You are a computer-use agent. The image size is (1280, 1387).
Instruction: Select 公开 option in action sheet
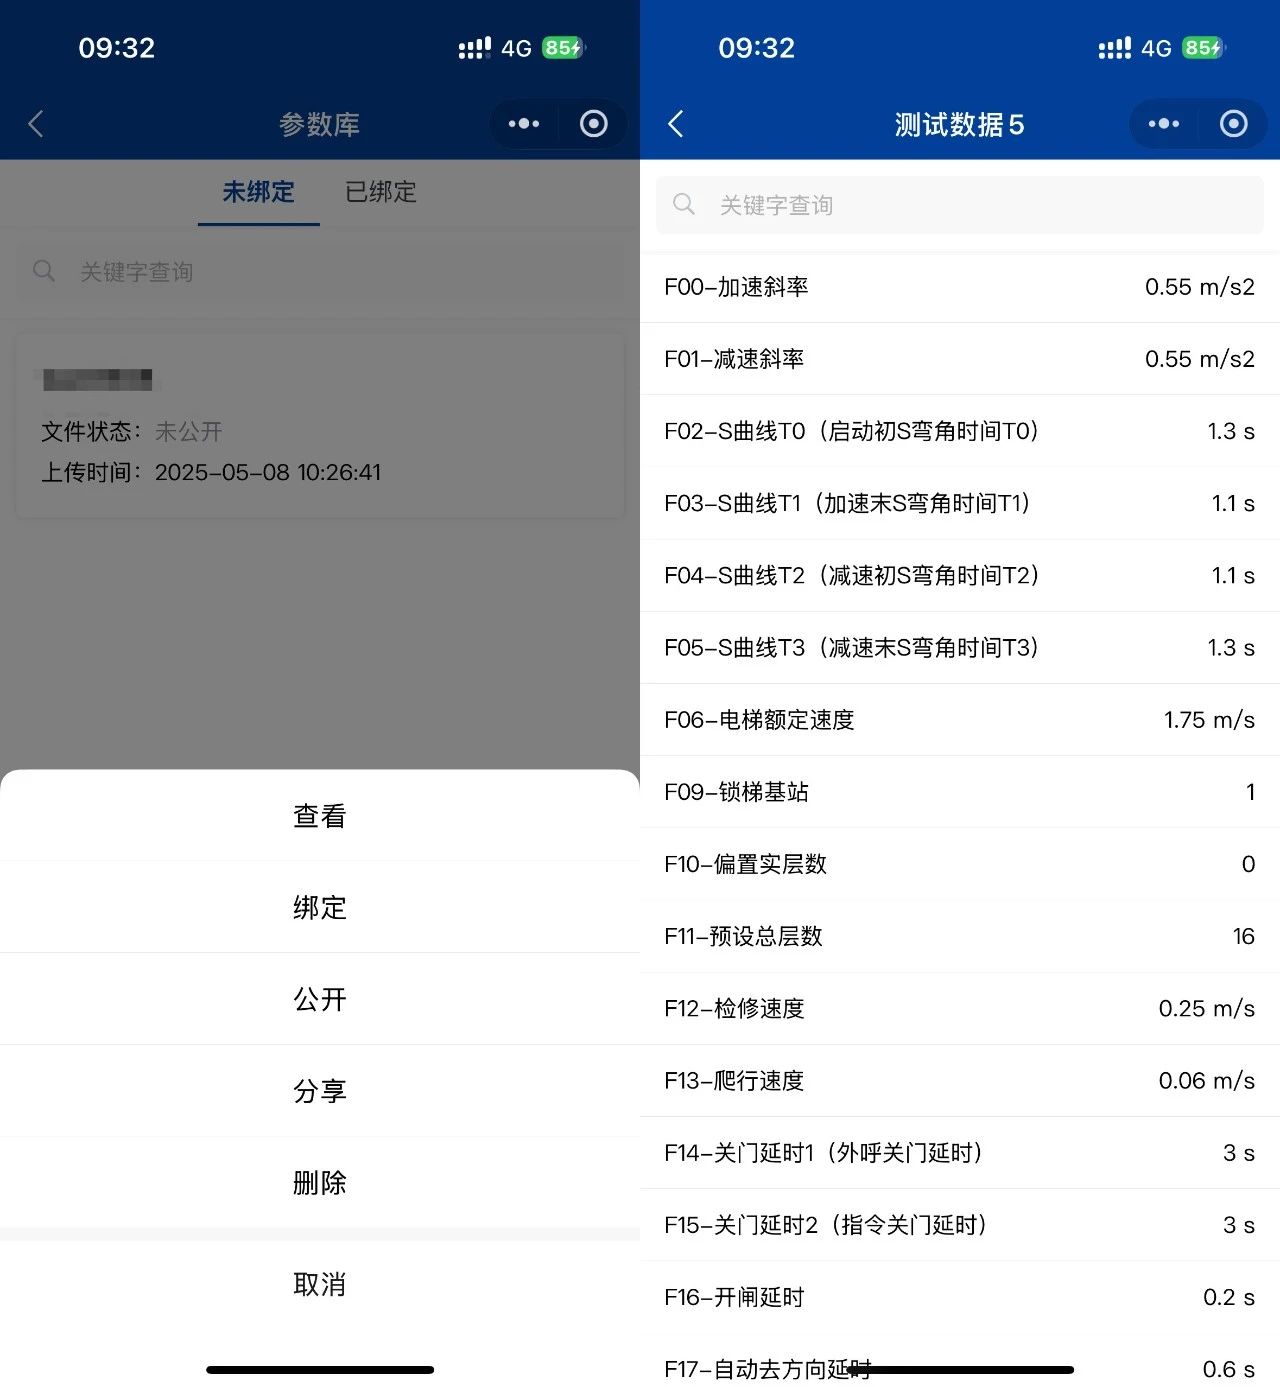[320, 1000]
